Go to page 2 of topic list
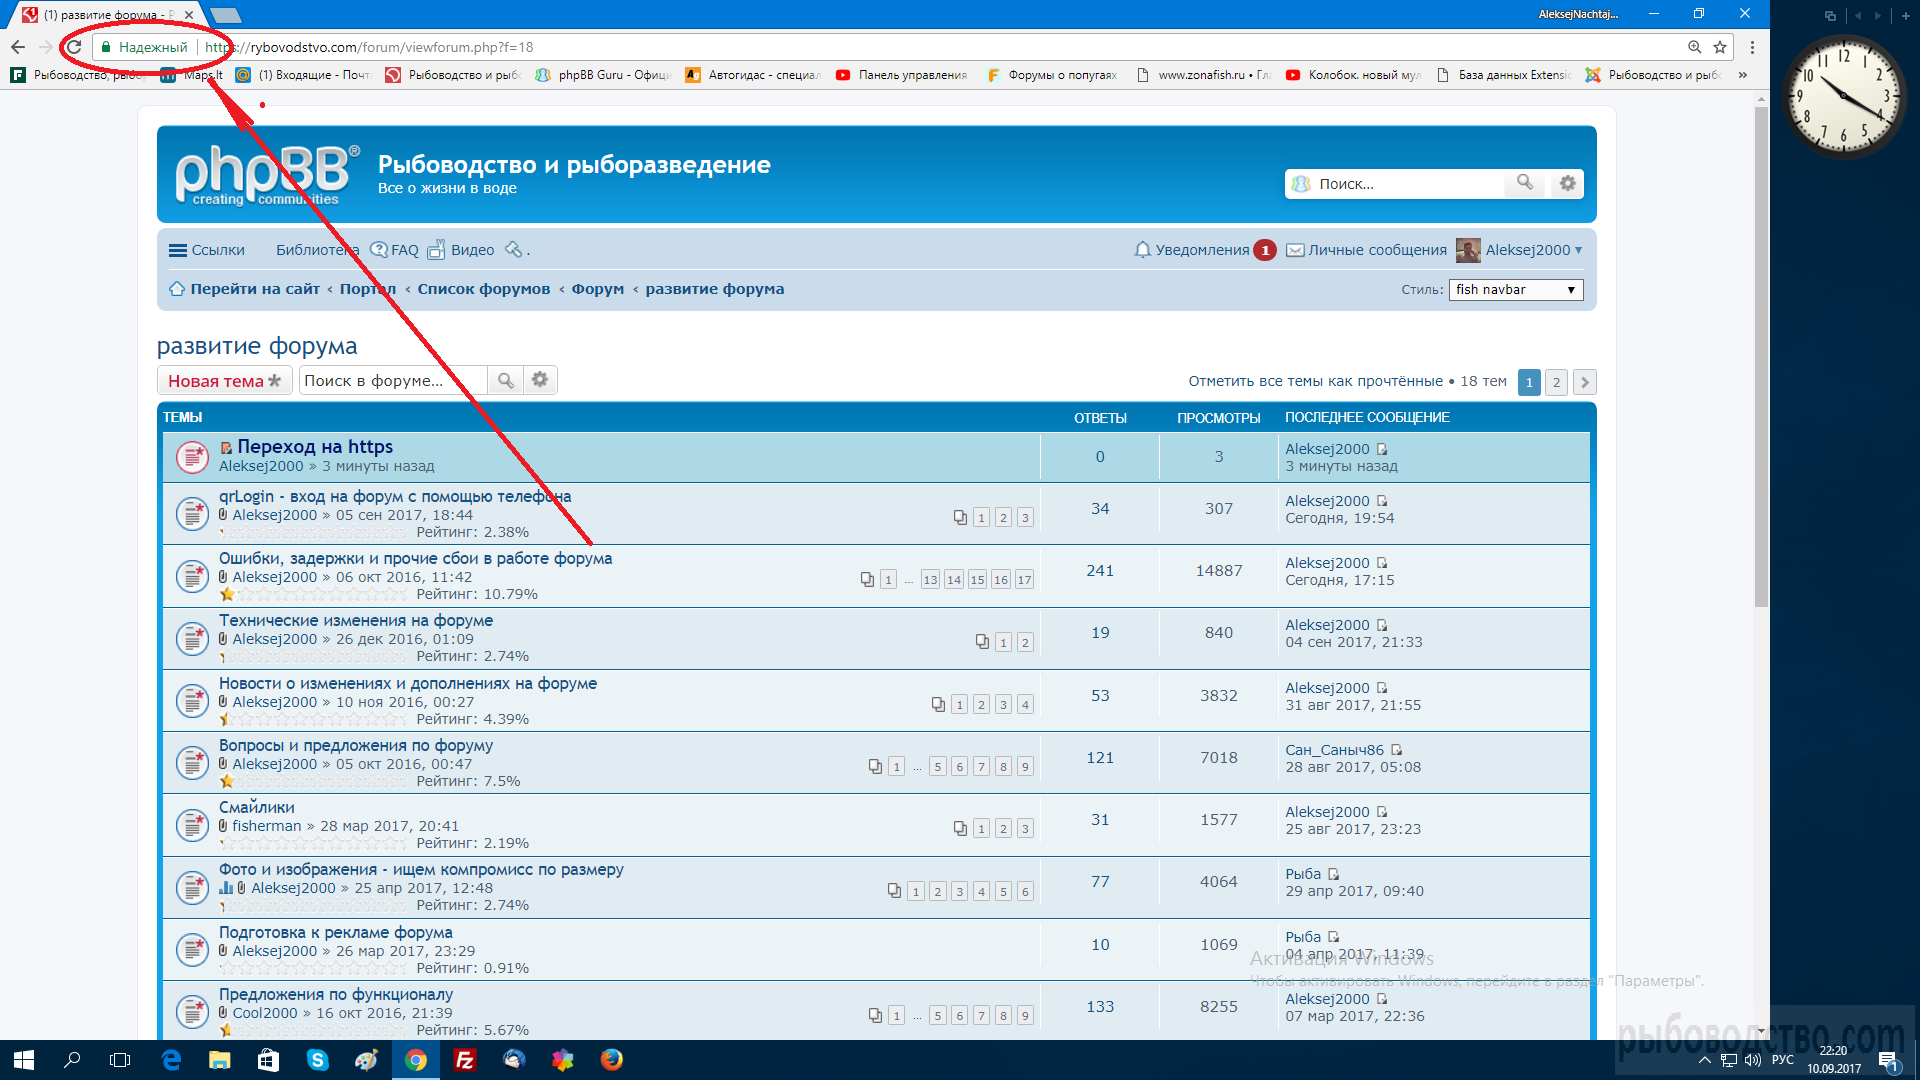 tap(1556, 382)
